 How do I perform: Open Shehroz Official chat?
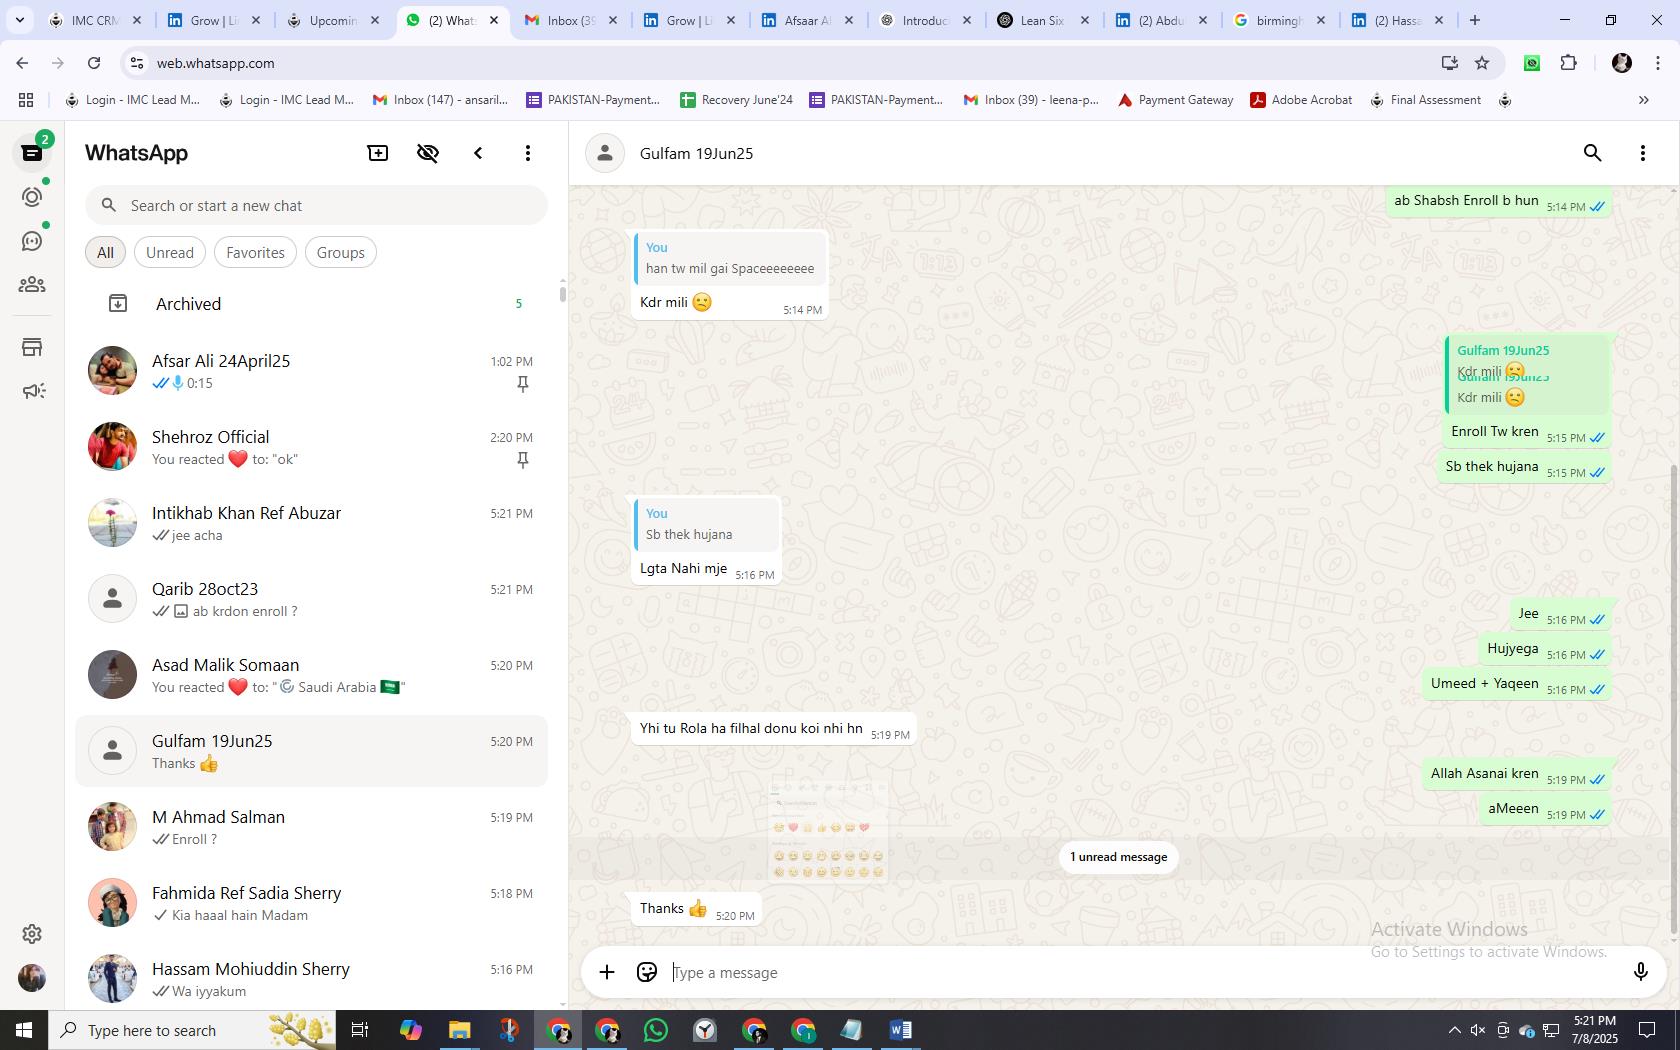pyautogui.click(x=312, y=447)
